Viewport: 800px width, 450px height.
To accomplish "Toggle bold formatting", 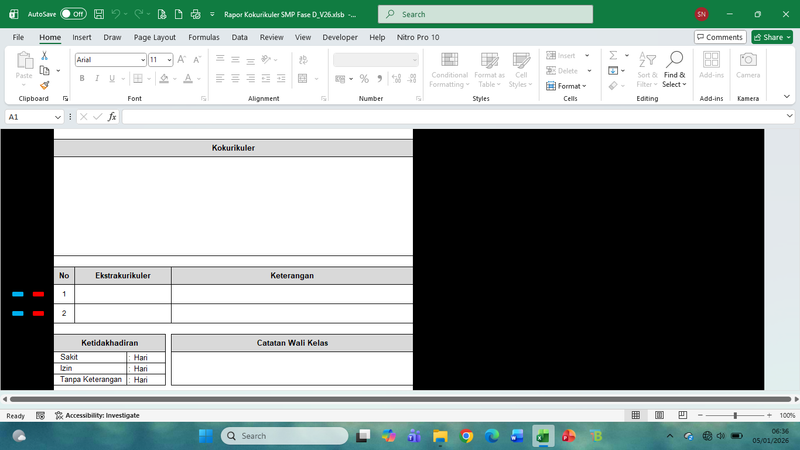I will (82, 78).
